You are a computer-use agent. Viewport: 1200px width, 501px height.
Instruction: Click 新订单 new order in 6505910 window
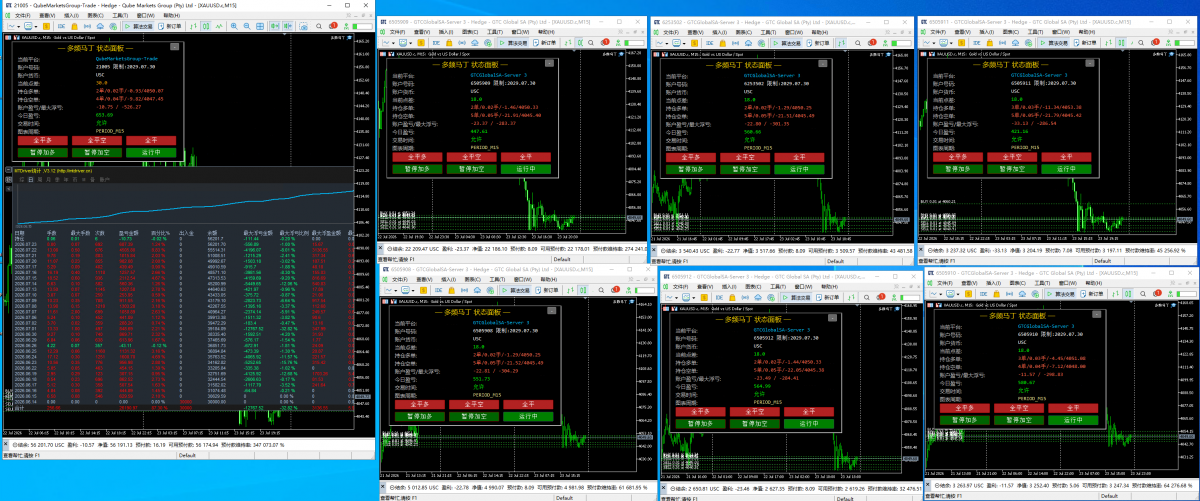point(1094,294)
